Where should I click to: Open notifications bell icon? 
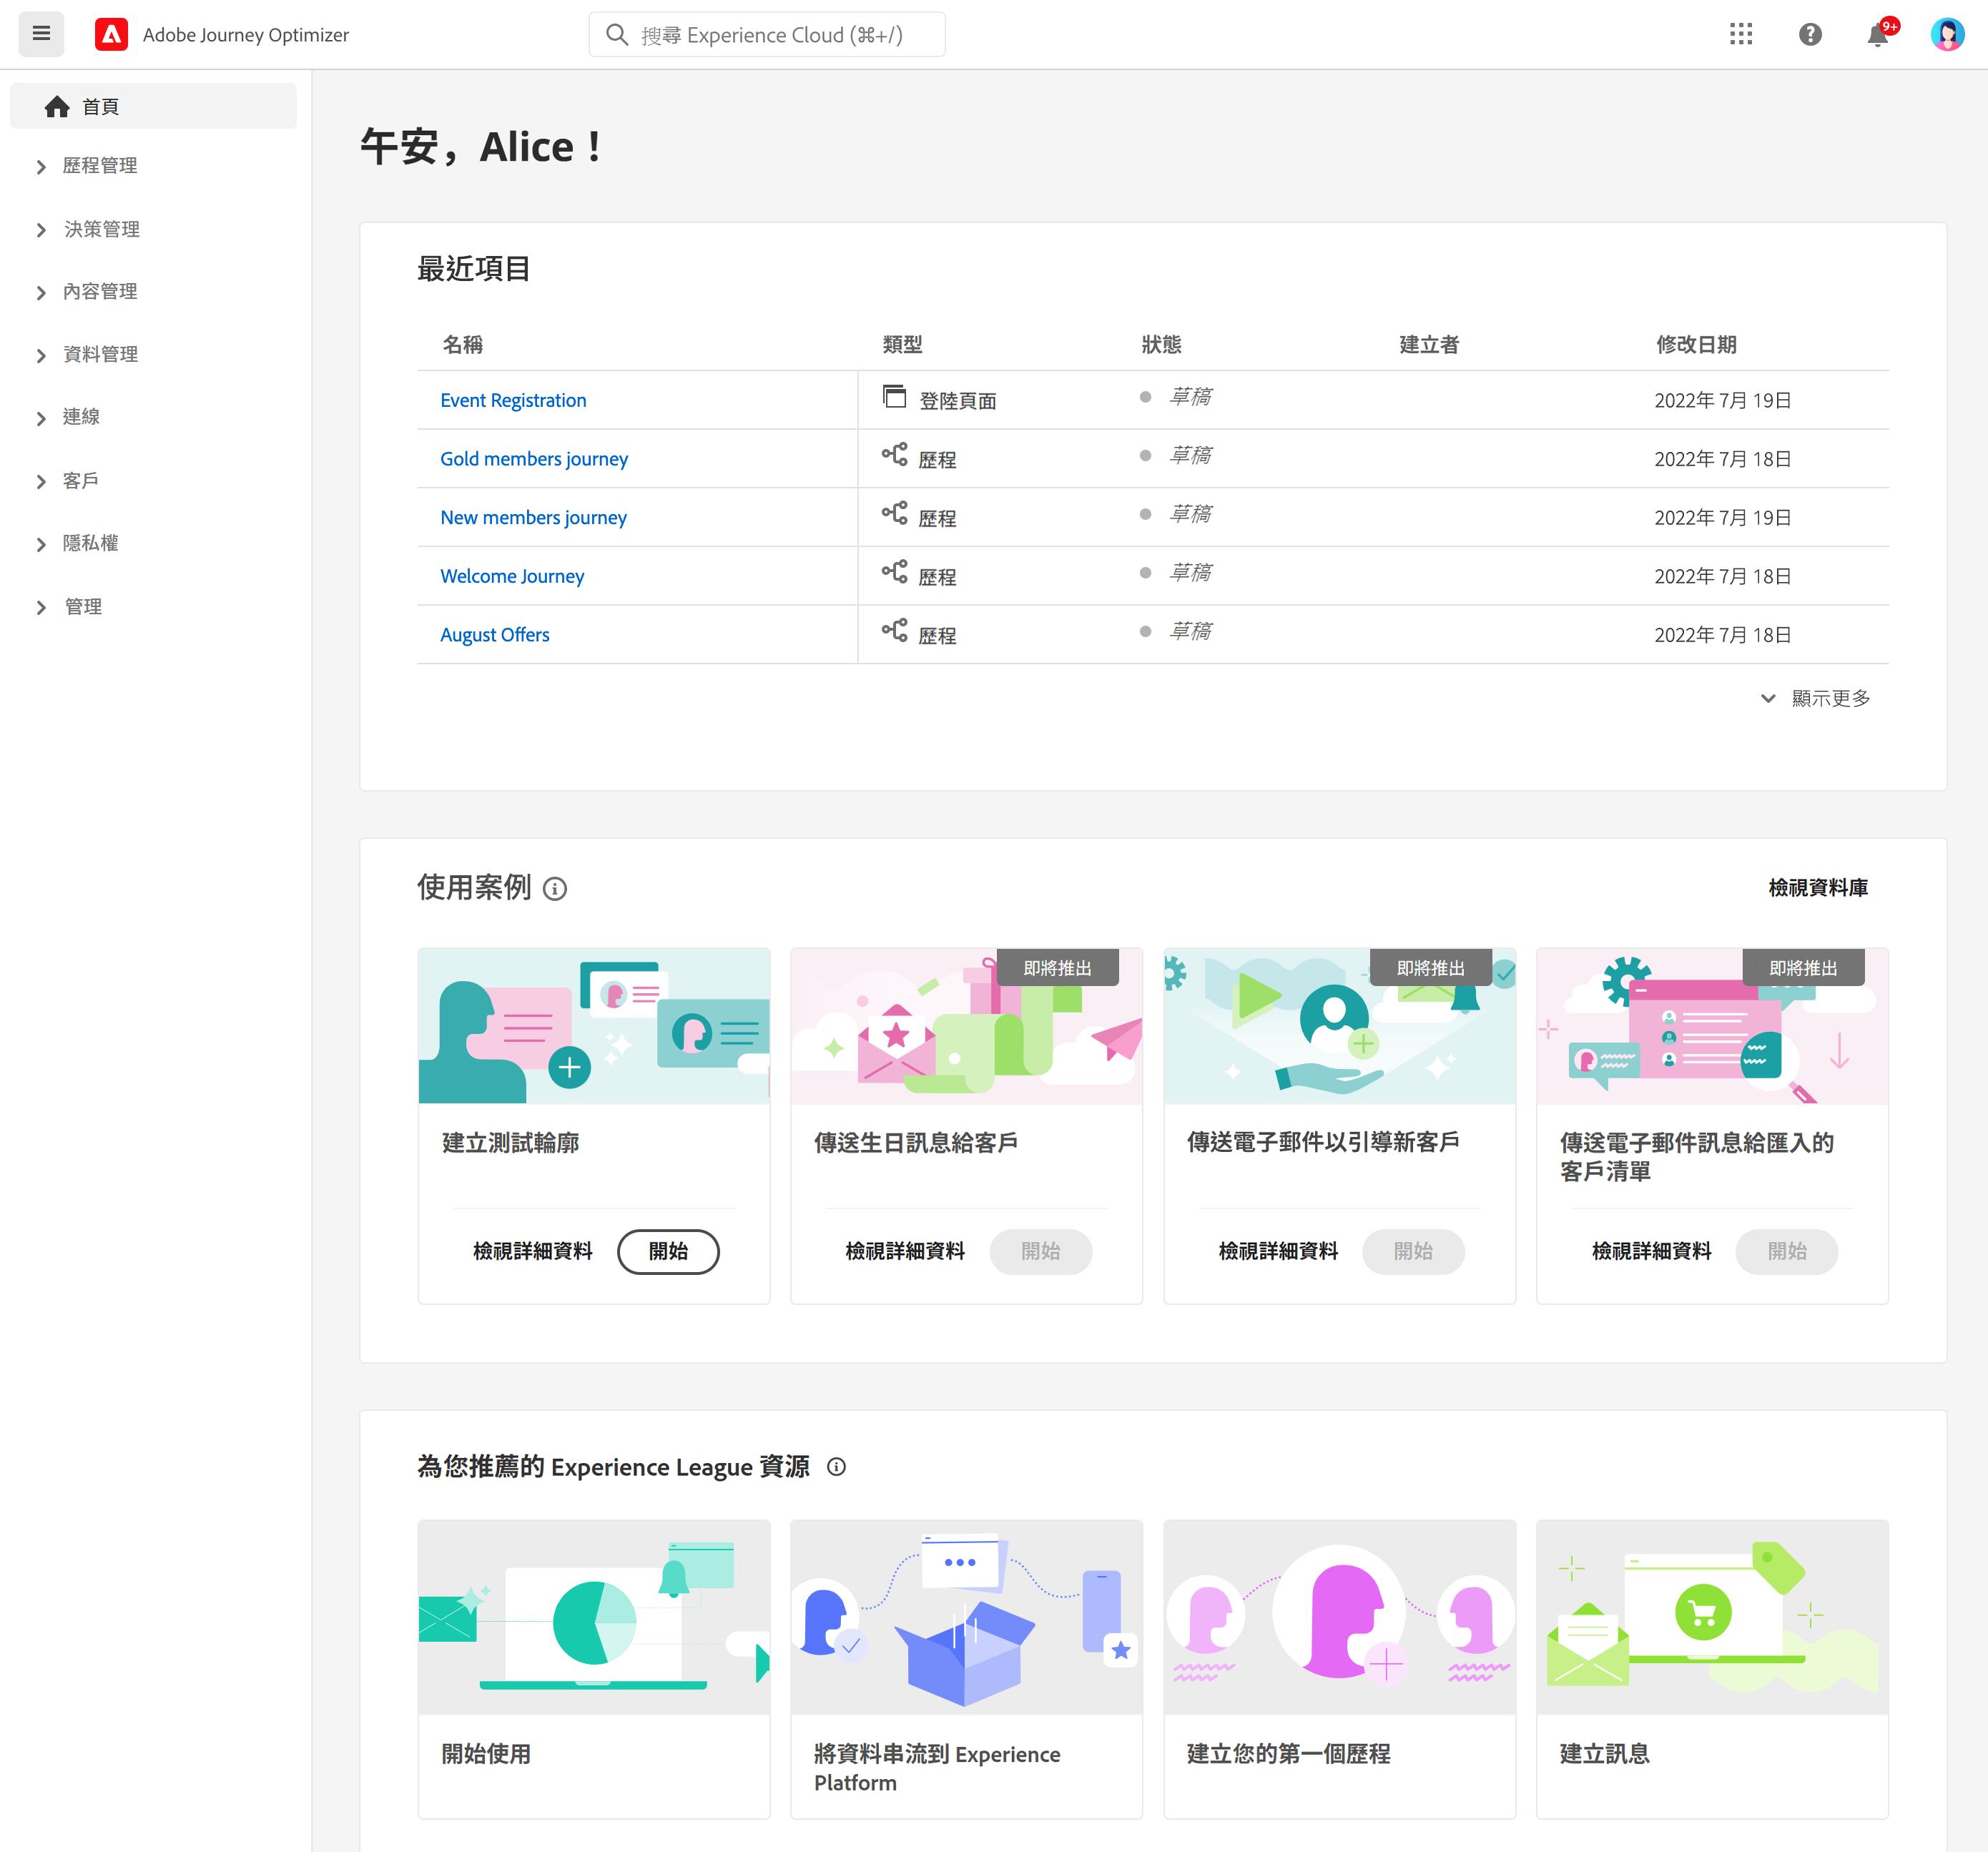point(1877,35)
